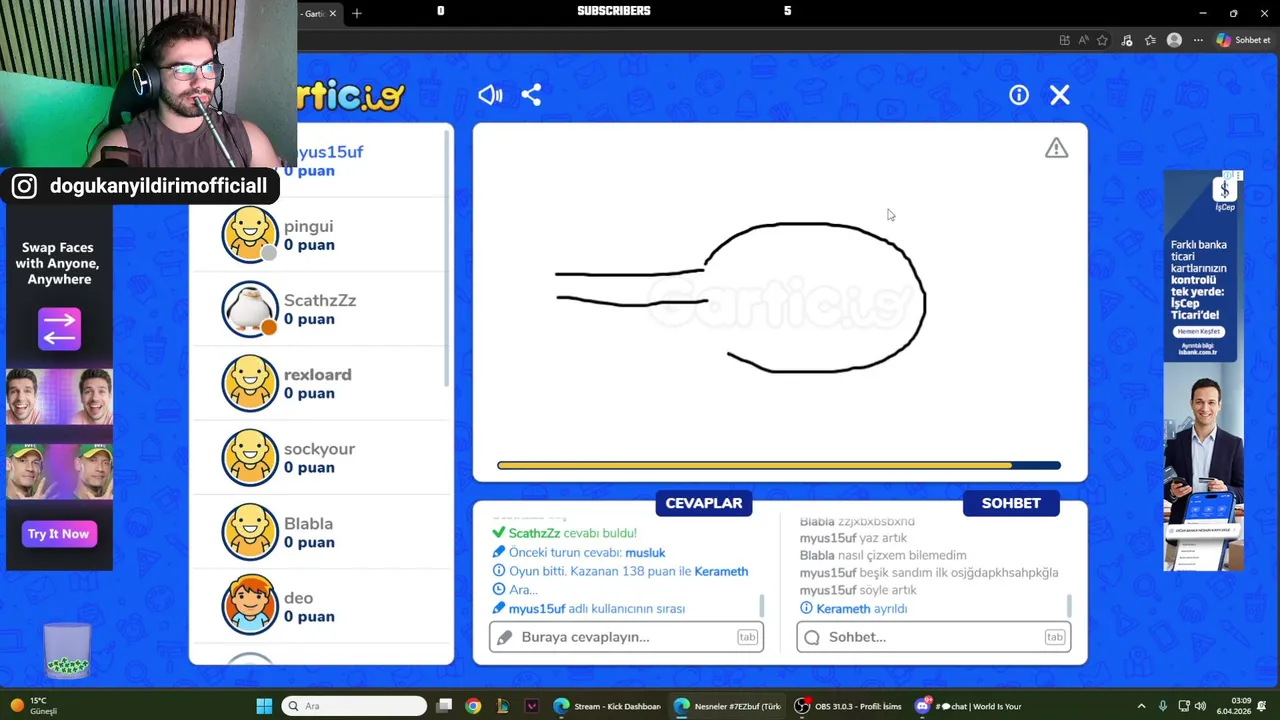Click the round timer progress bar
Image resolution: width=1280 pixels, height=720 pixels.
(x=778, y=465)
